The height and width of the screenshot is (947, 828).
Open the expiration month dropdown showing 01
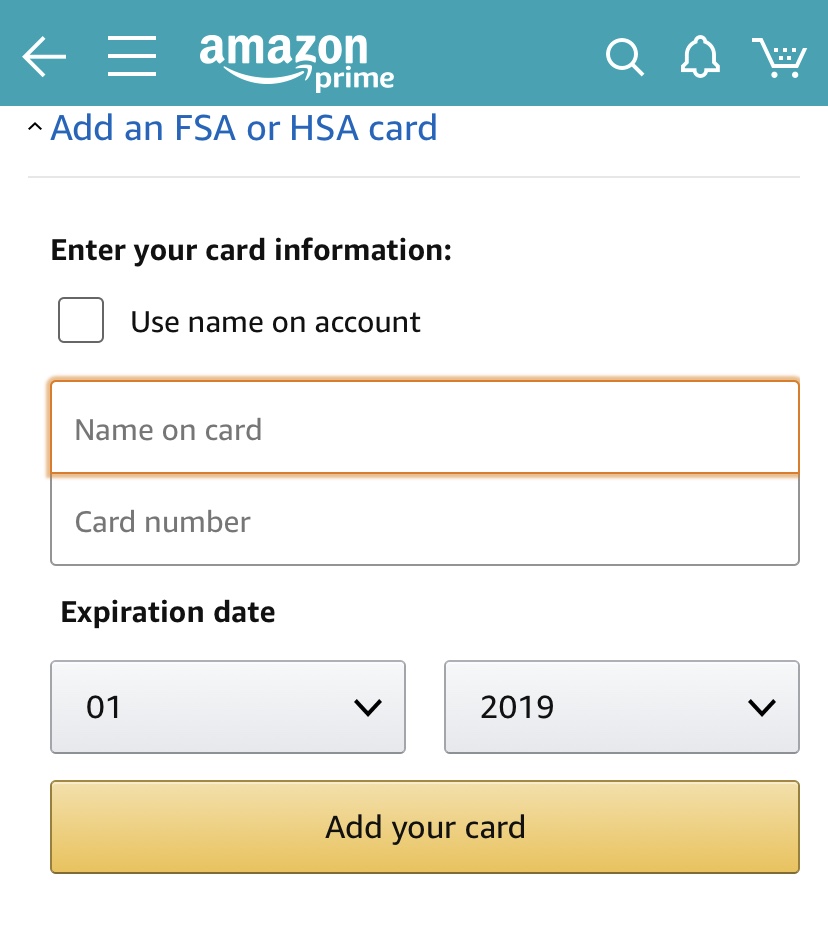pos(228,707)
